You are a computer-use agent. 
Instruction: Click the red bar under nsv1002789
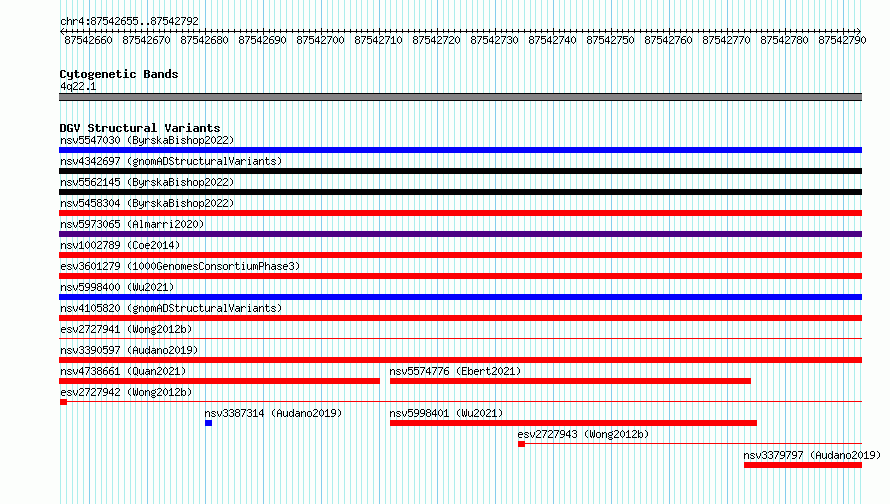point(460,255)
